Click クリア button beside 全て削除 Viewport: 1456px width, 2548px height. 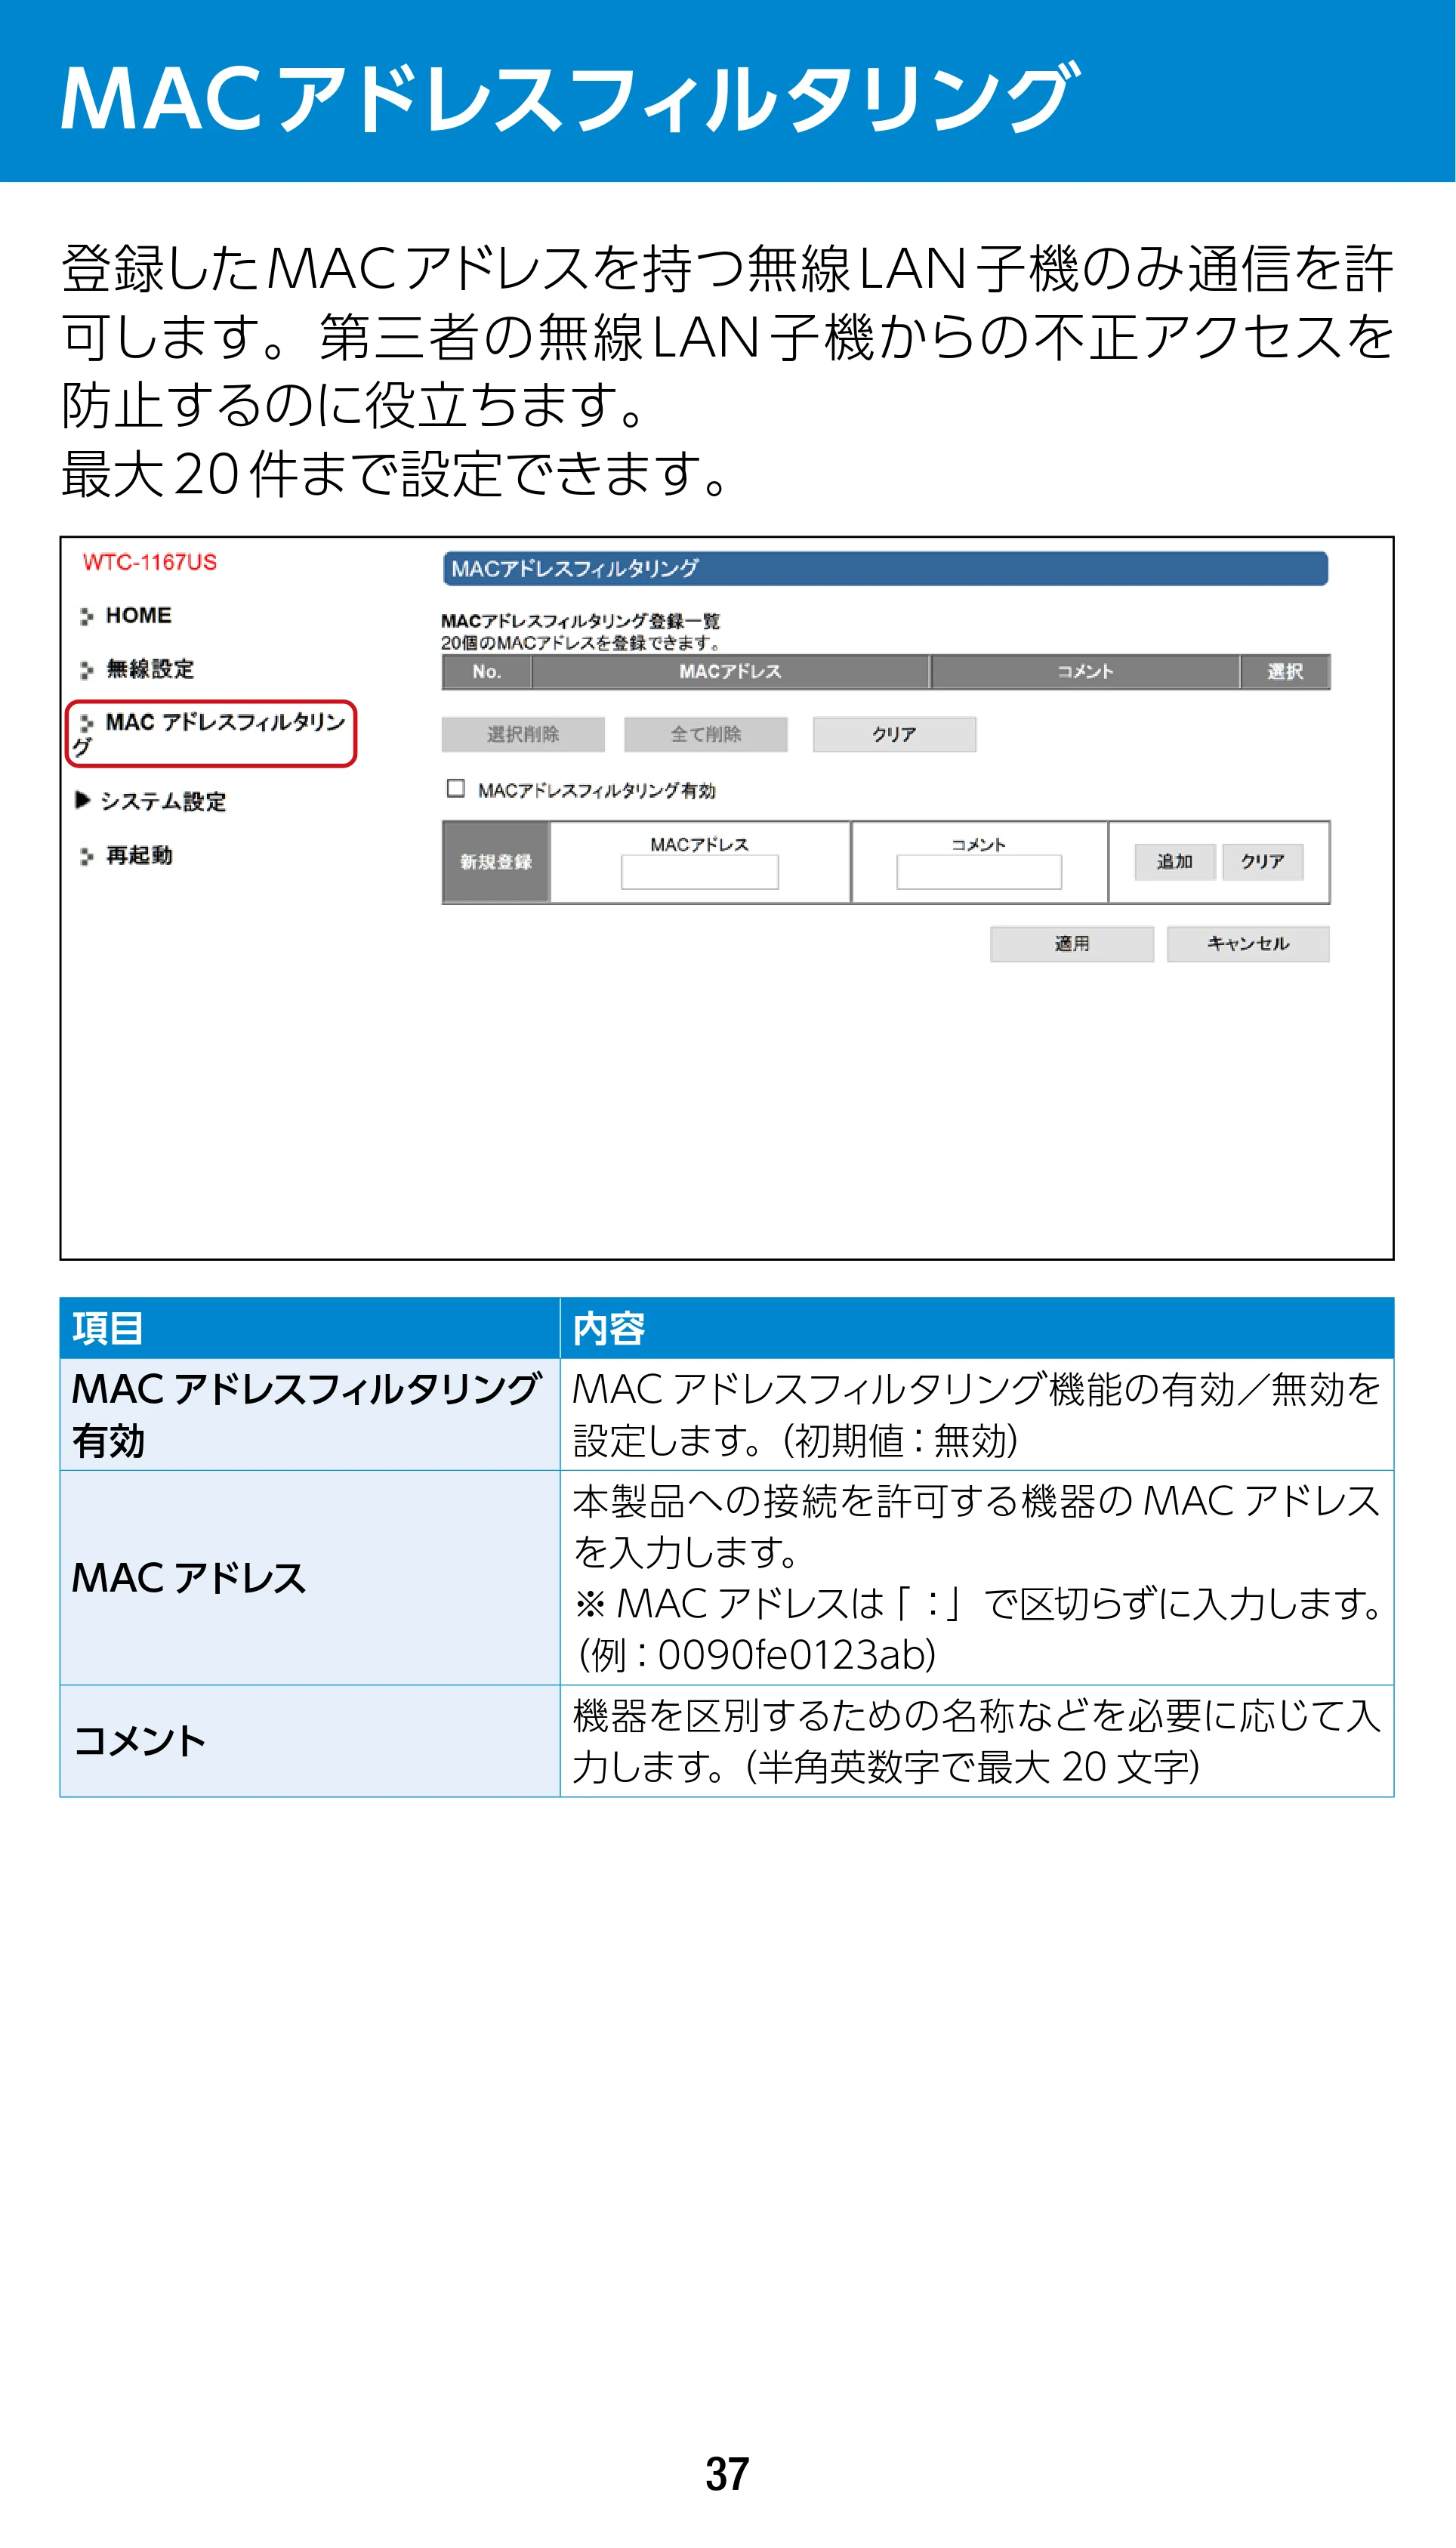pyautogui.click(x=894, y=734)
